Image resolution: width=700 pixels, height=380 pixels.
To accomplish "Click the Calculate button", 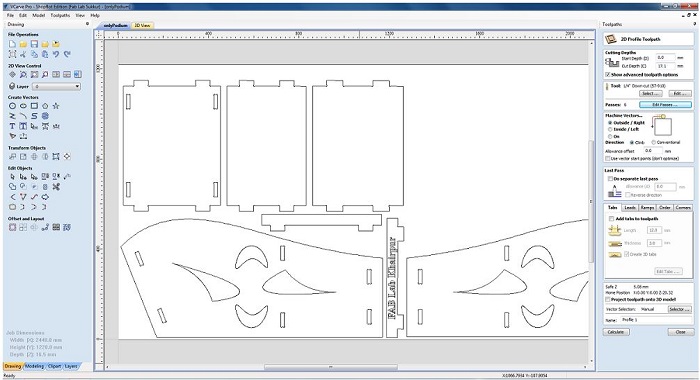I will pos(616,332).
